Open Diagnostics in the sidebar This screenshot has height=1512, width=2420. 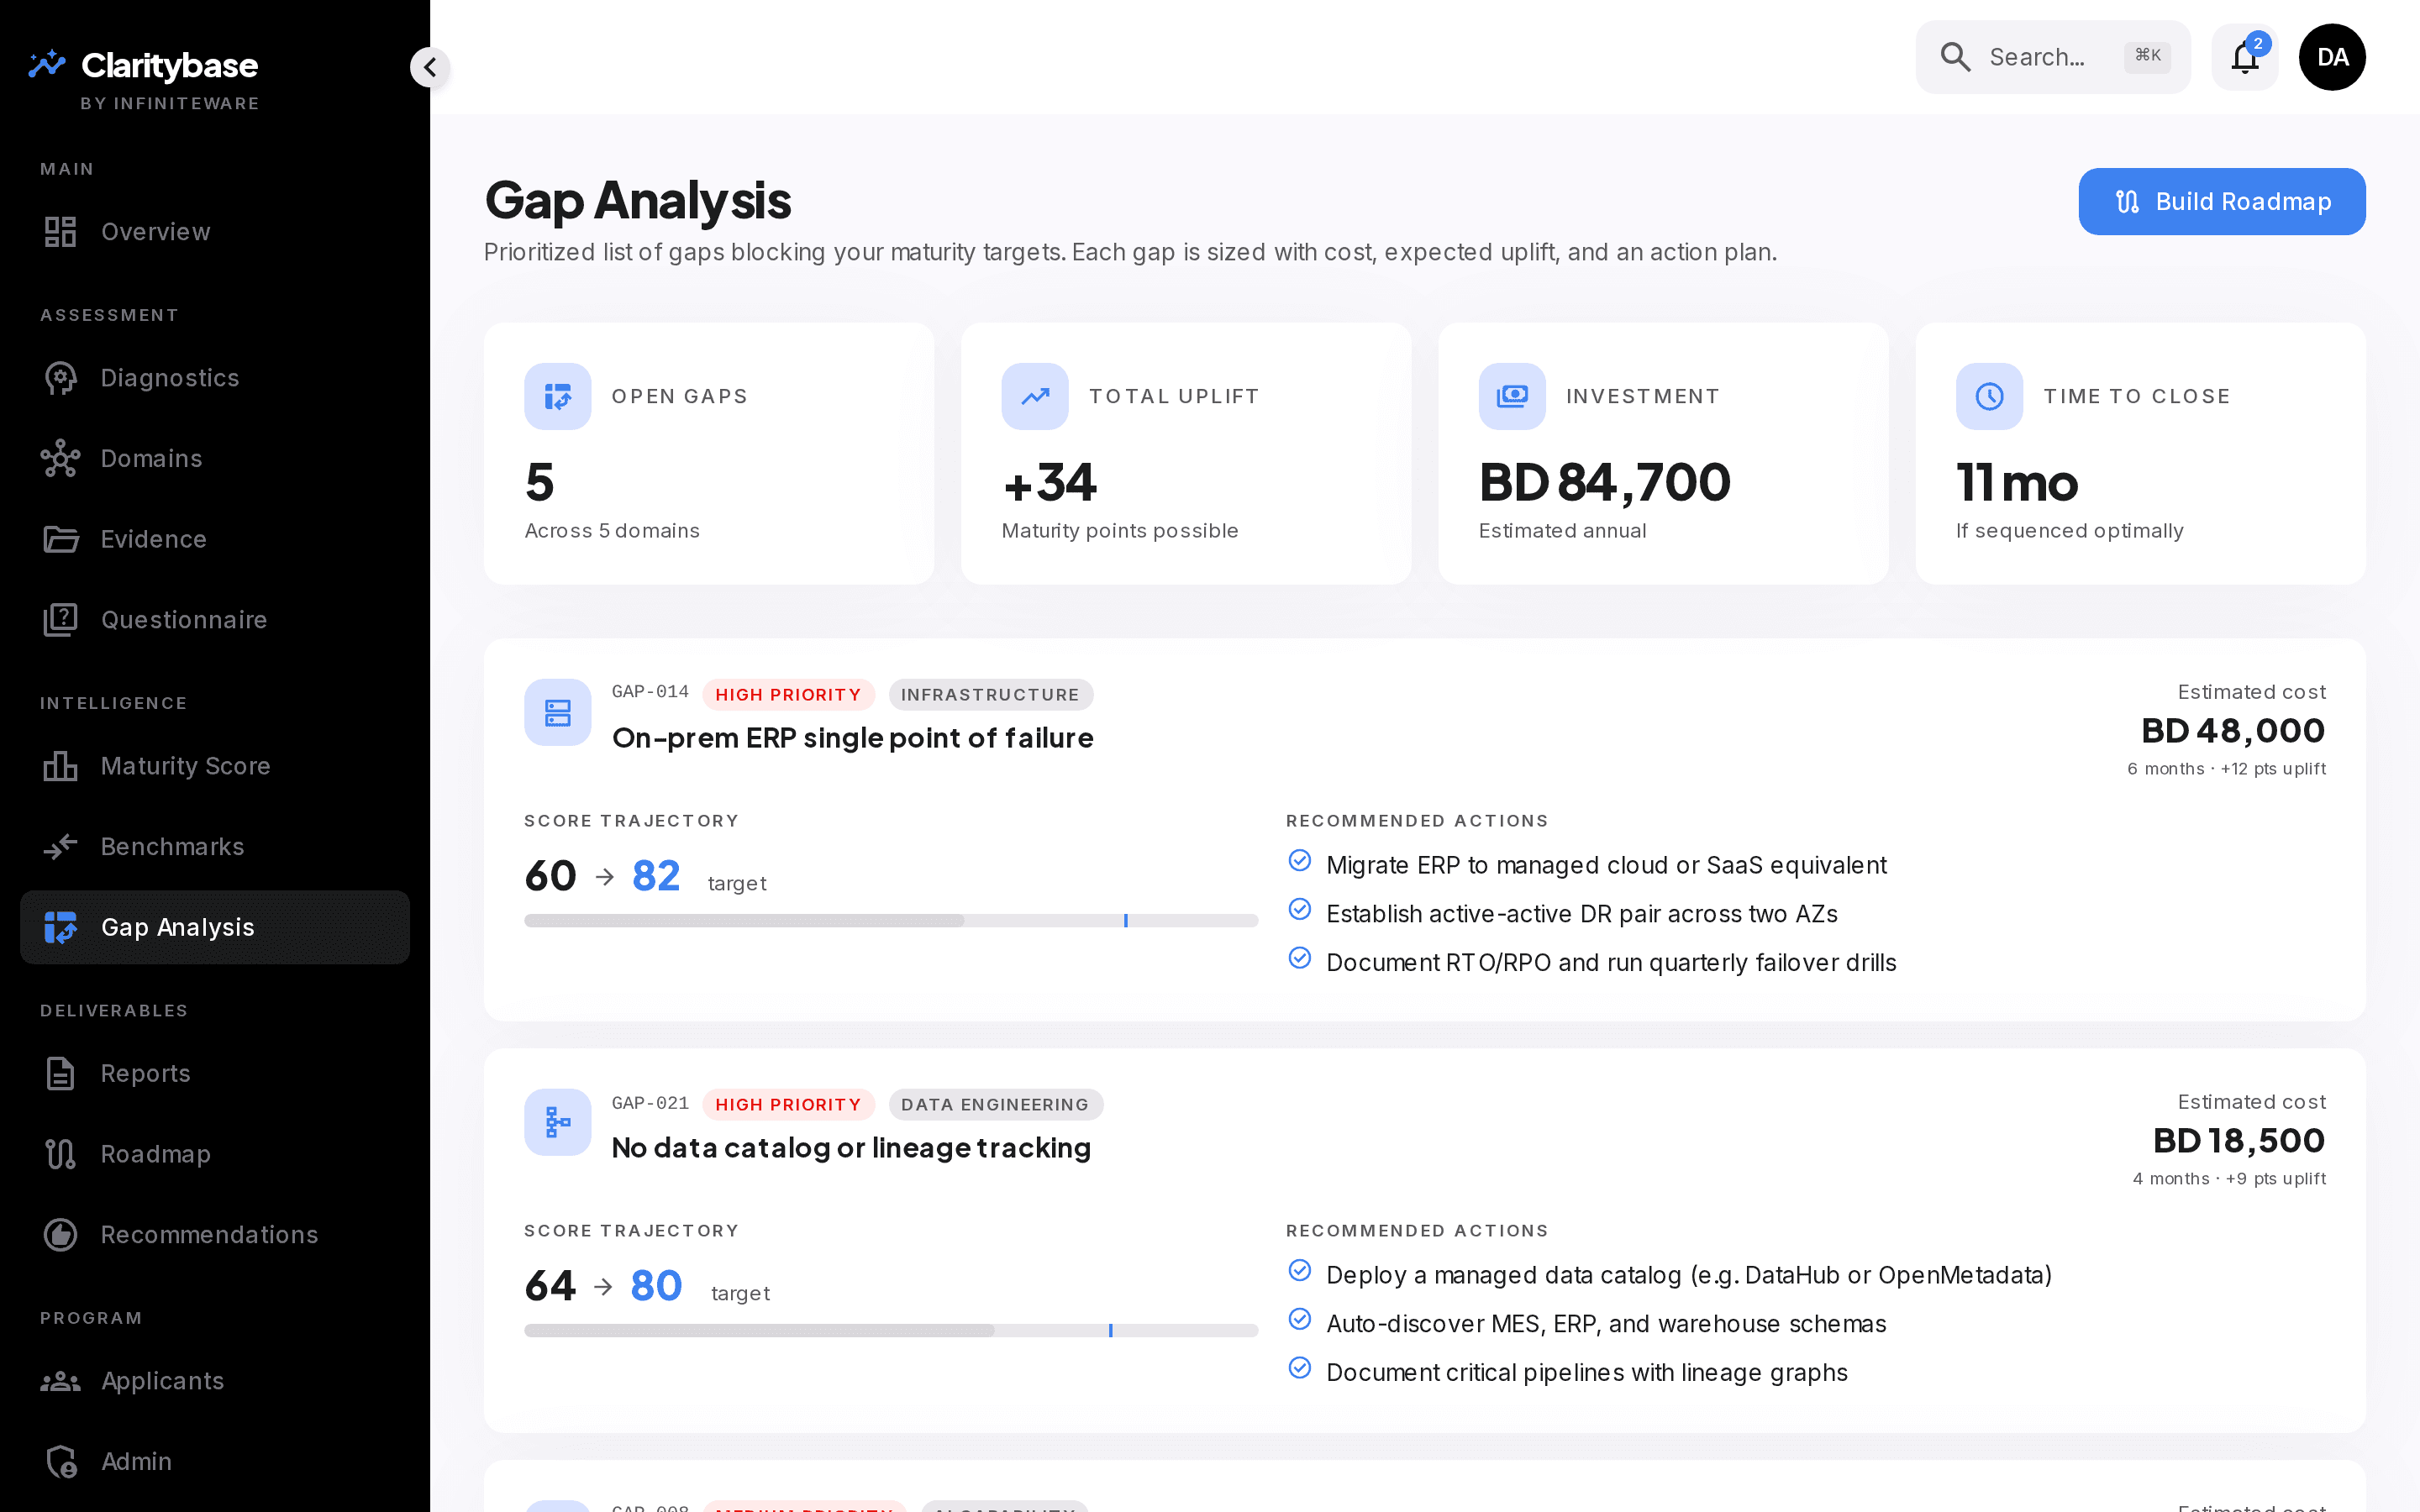215,378
